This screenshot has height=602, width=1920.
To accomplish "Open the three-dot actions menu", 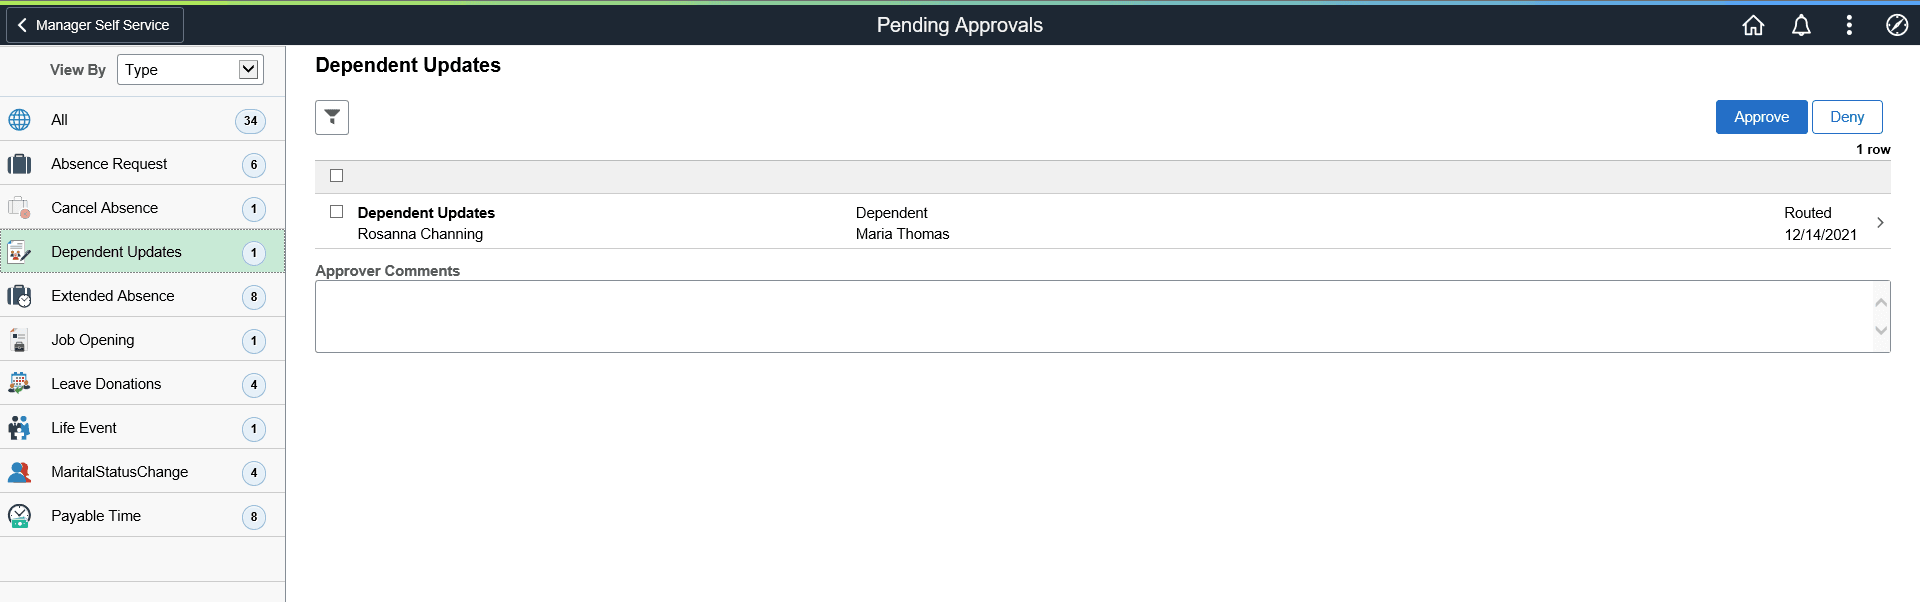I will point(1849,25).
